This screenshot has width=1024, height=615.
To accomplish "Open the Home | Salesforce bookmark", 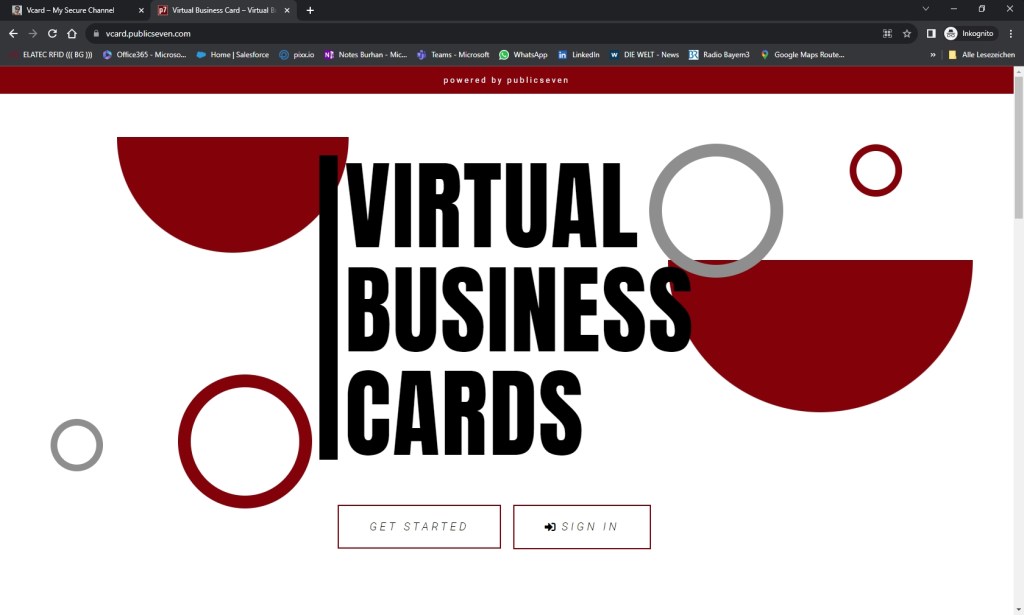I will (232, 55).
